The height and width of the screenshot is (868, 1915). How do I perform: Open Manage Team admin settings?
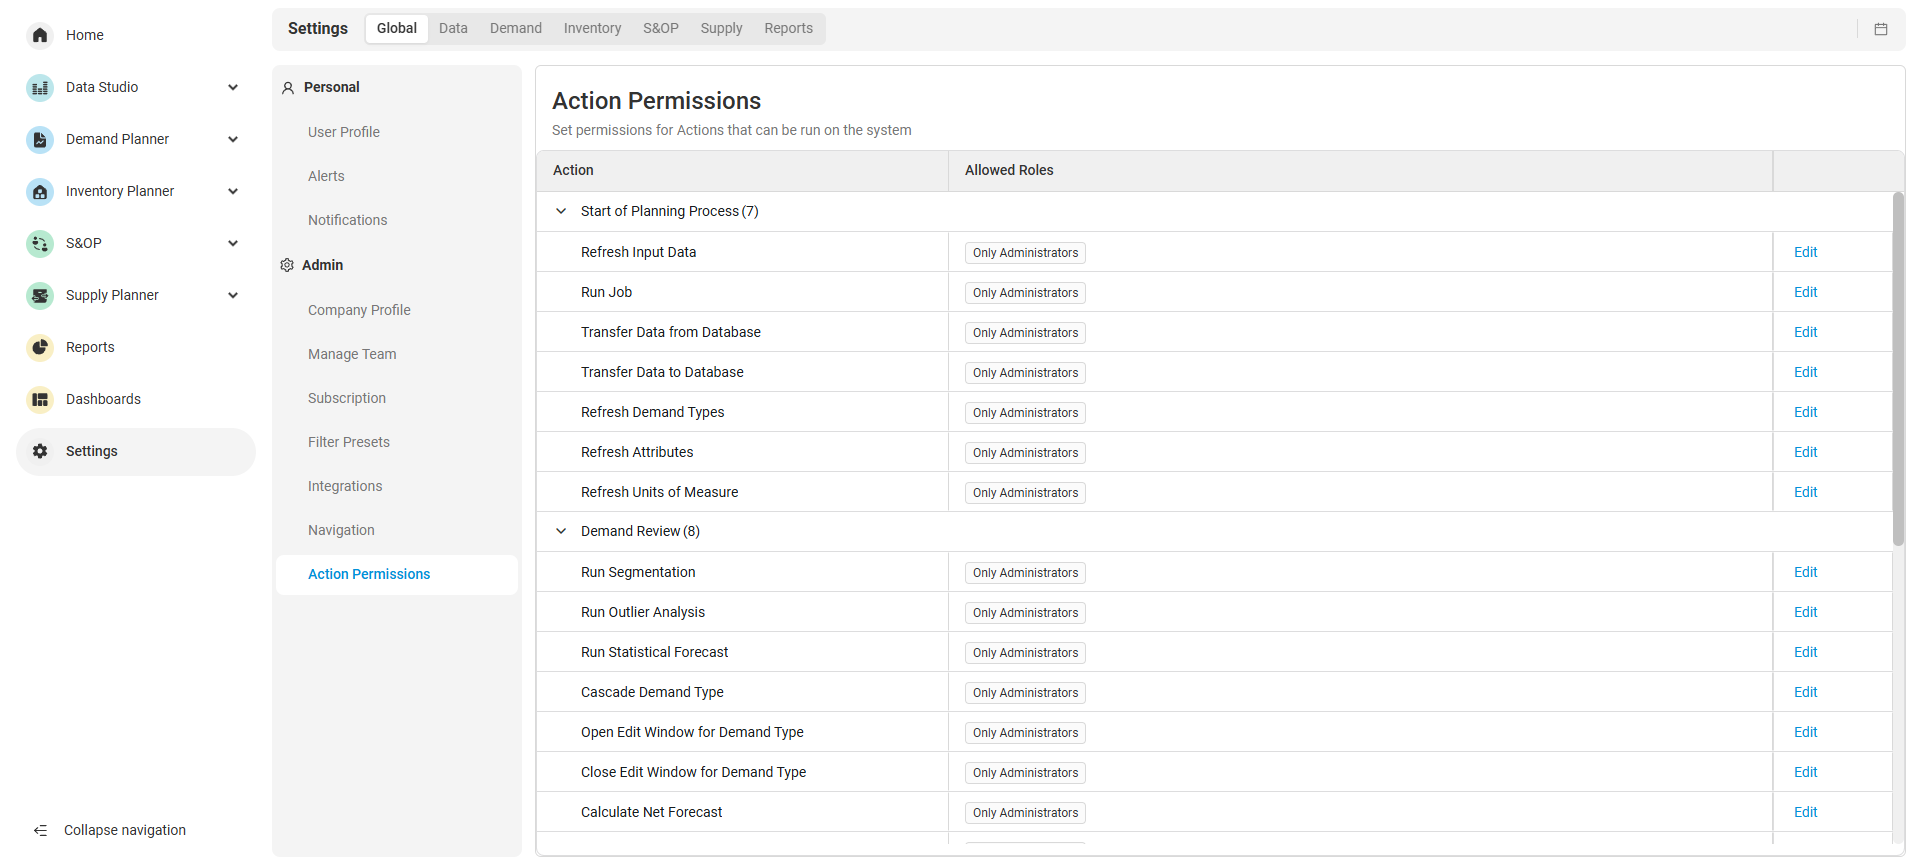tap(352, 355)
